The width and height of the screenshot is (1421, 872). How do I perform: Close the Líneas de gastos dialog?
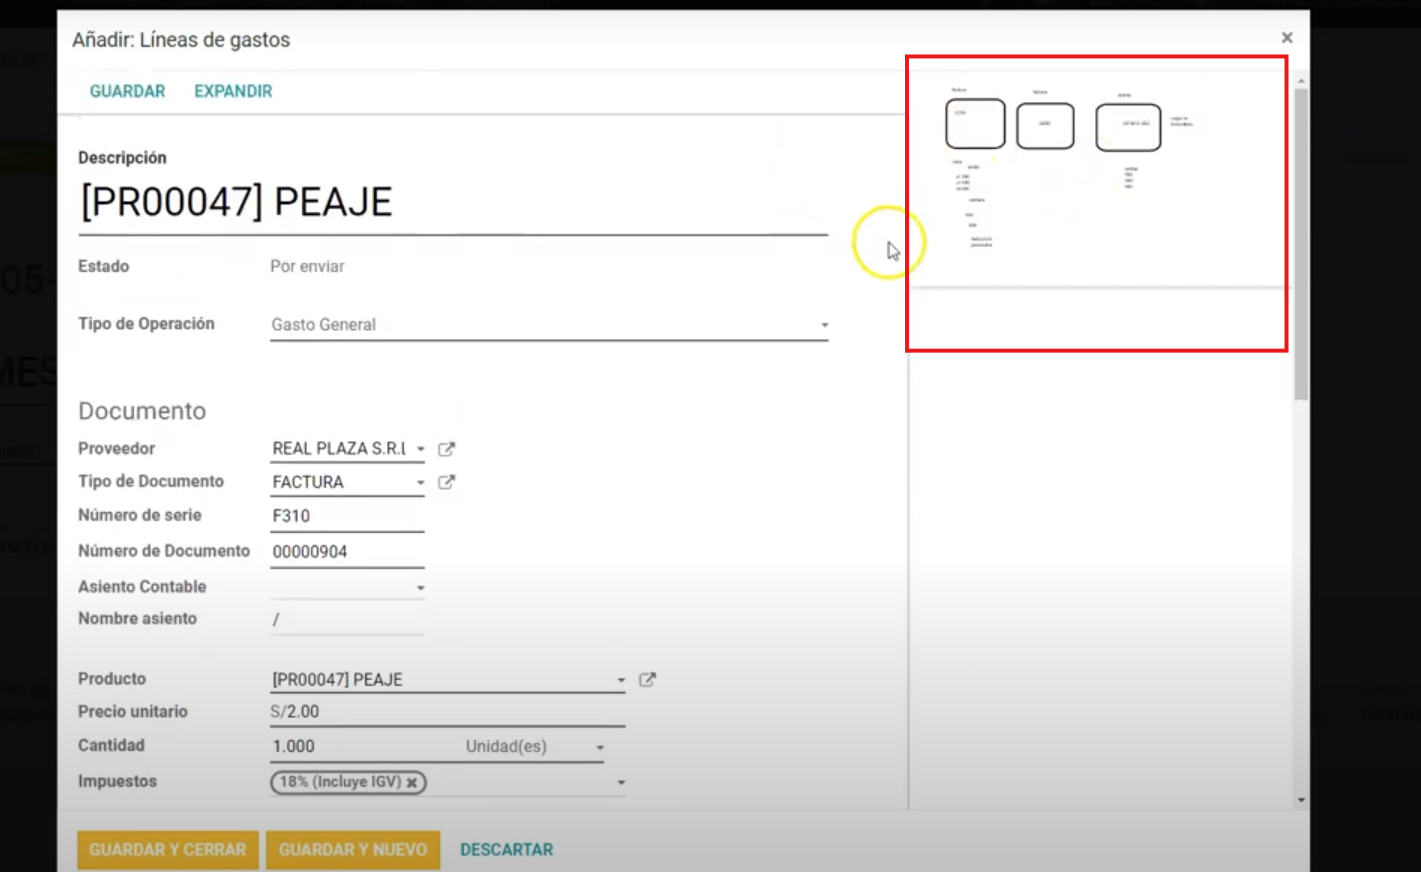click(x=1287, y=38)
